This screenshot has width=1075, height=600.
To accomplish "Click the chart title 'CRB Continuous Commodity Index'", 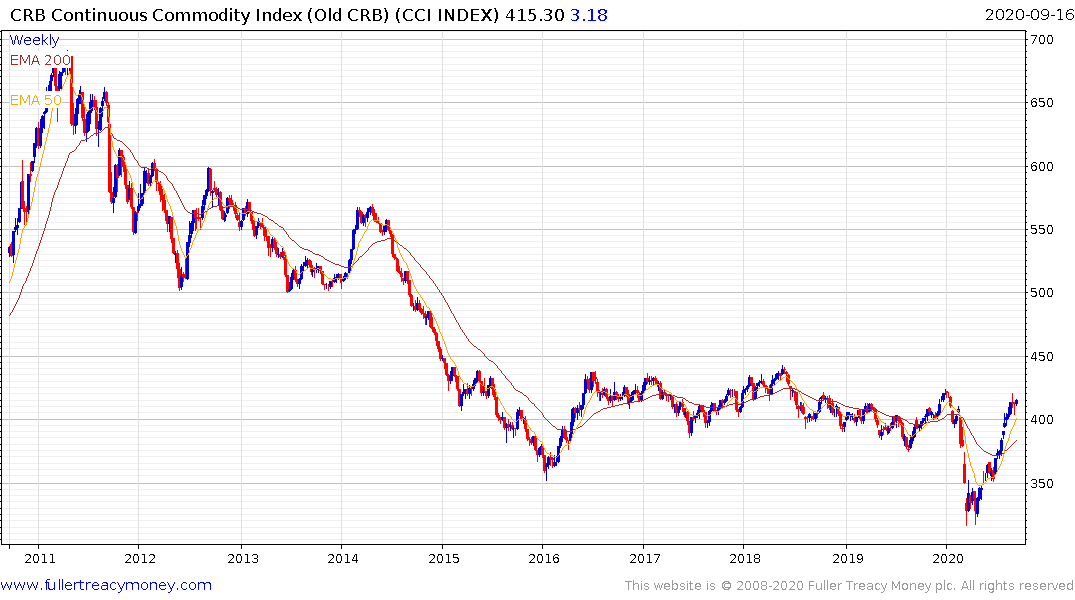I will 156,15.
